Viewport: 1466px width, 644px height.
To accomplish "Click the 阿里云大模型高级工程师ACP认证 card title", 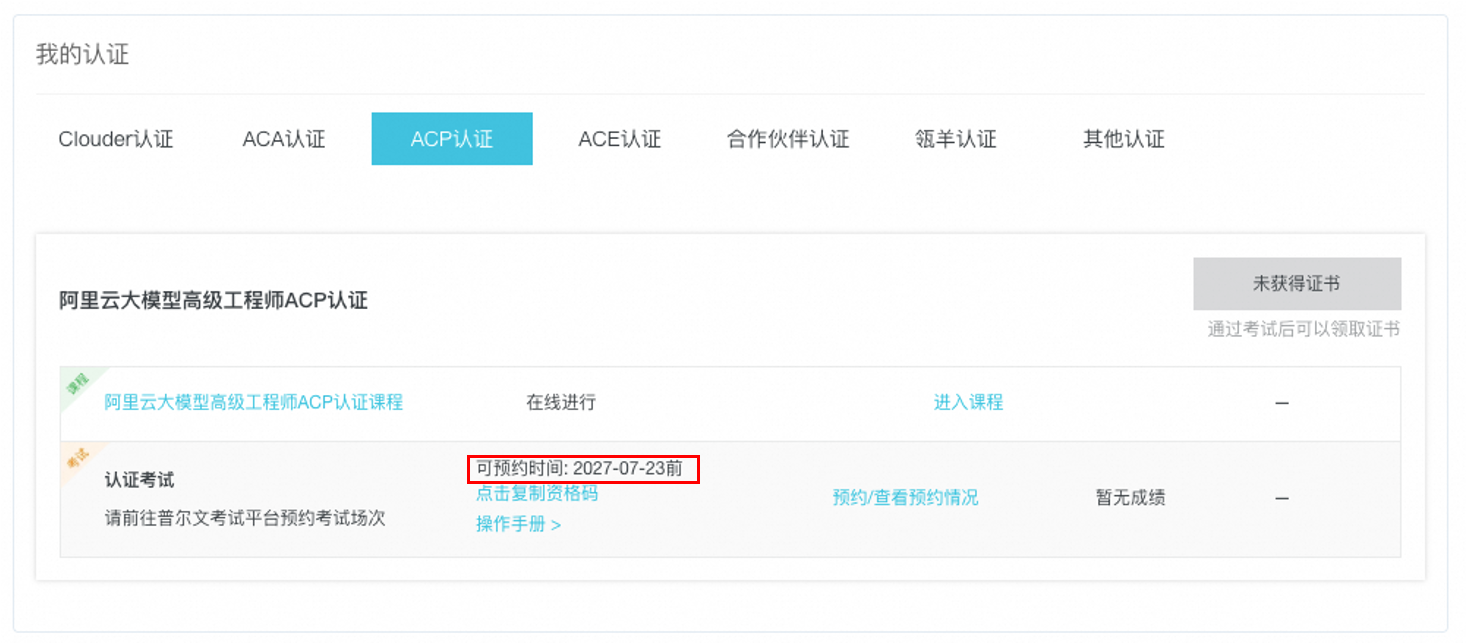I will click(x=214, y=300).
